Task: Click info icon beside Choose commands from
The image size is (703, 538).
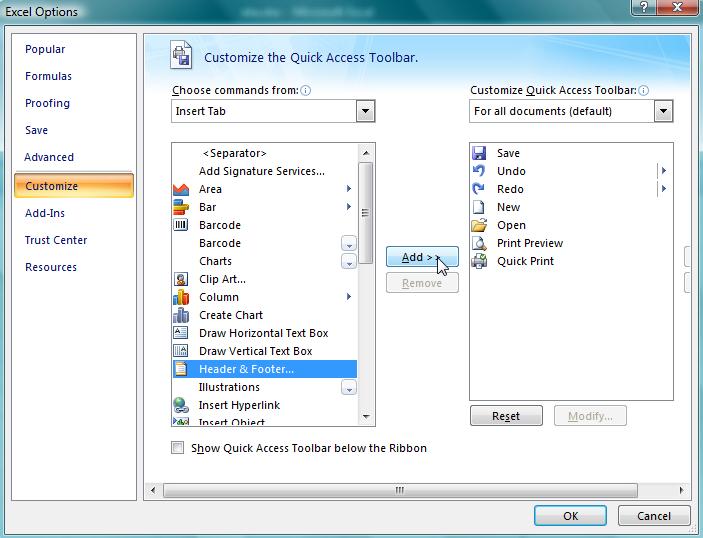Action: tap(306, 91)
